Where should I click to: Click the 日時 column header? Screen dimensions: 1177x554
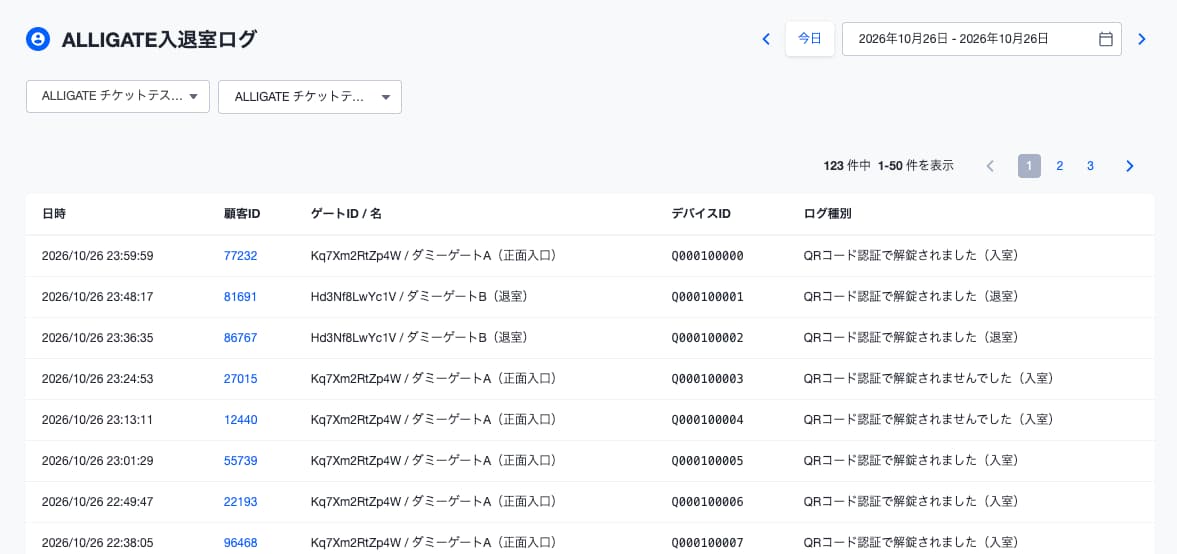click(x=54, y=214)
